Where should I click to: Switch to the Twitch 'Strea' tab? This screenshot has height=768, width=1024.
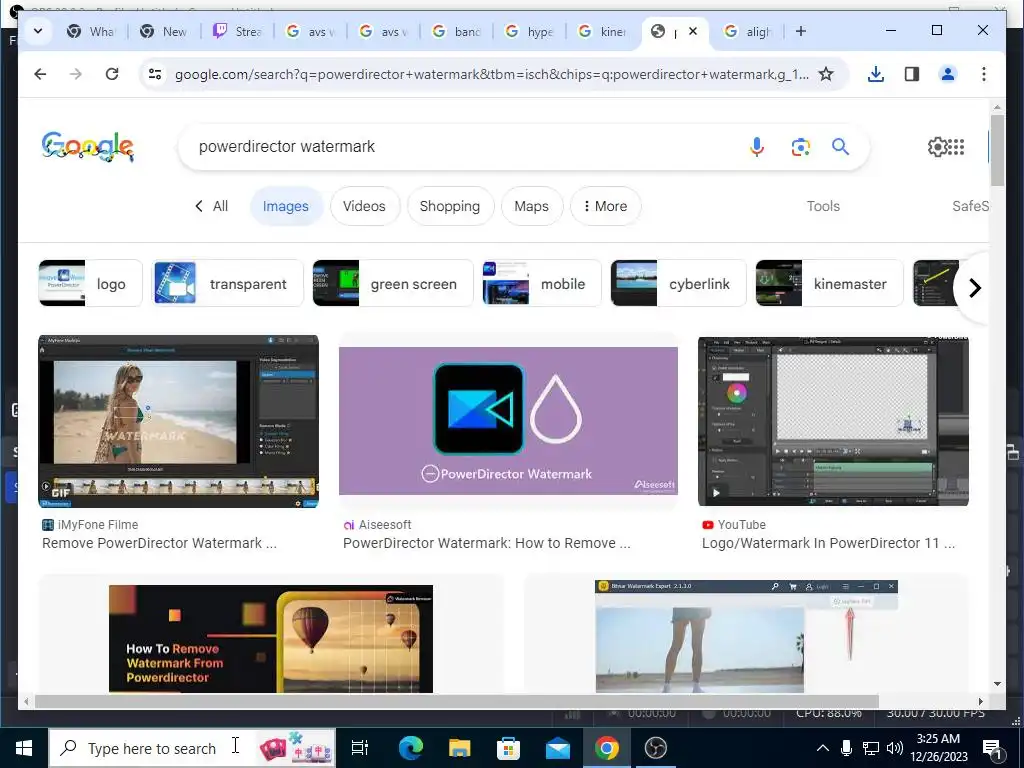pyautogui.click(x=237, y=31)
